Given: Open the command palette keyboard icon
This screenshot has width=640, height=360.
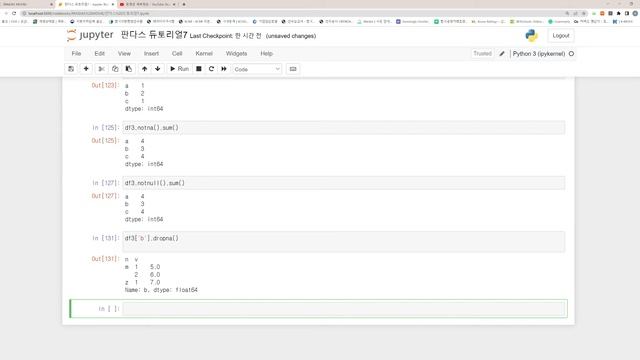Looking at the screenshot, I should (293, 69).
